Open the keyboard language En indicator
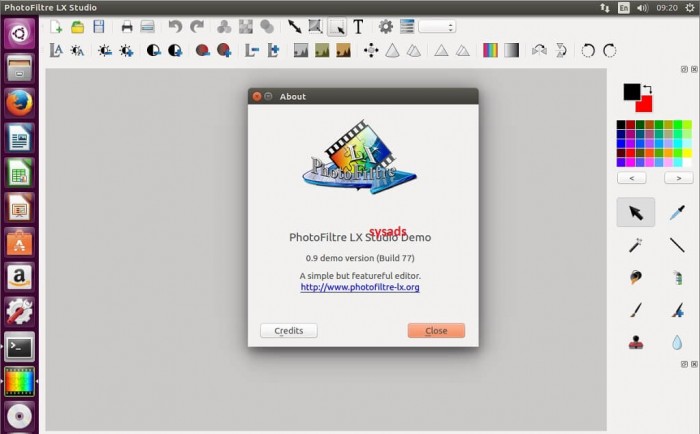Image resolution: width=700 pixels, height=434 pixels. [624, 8]
